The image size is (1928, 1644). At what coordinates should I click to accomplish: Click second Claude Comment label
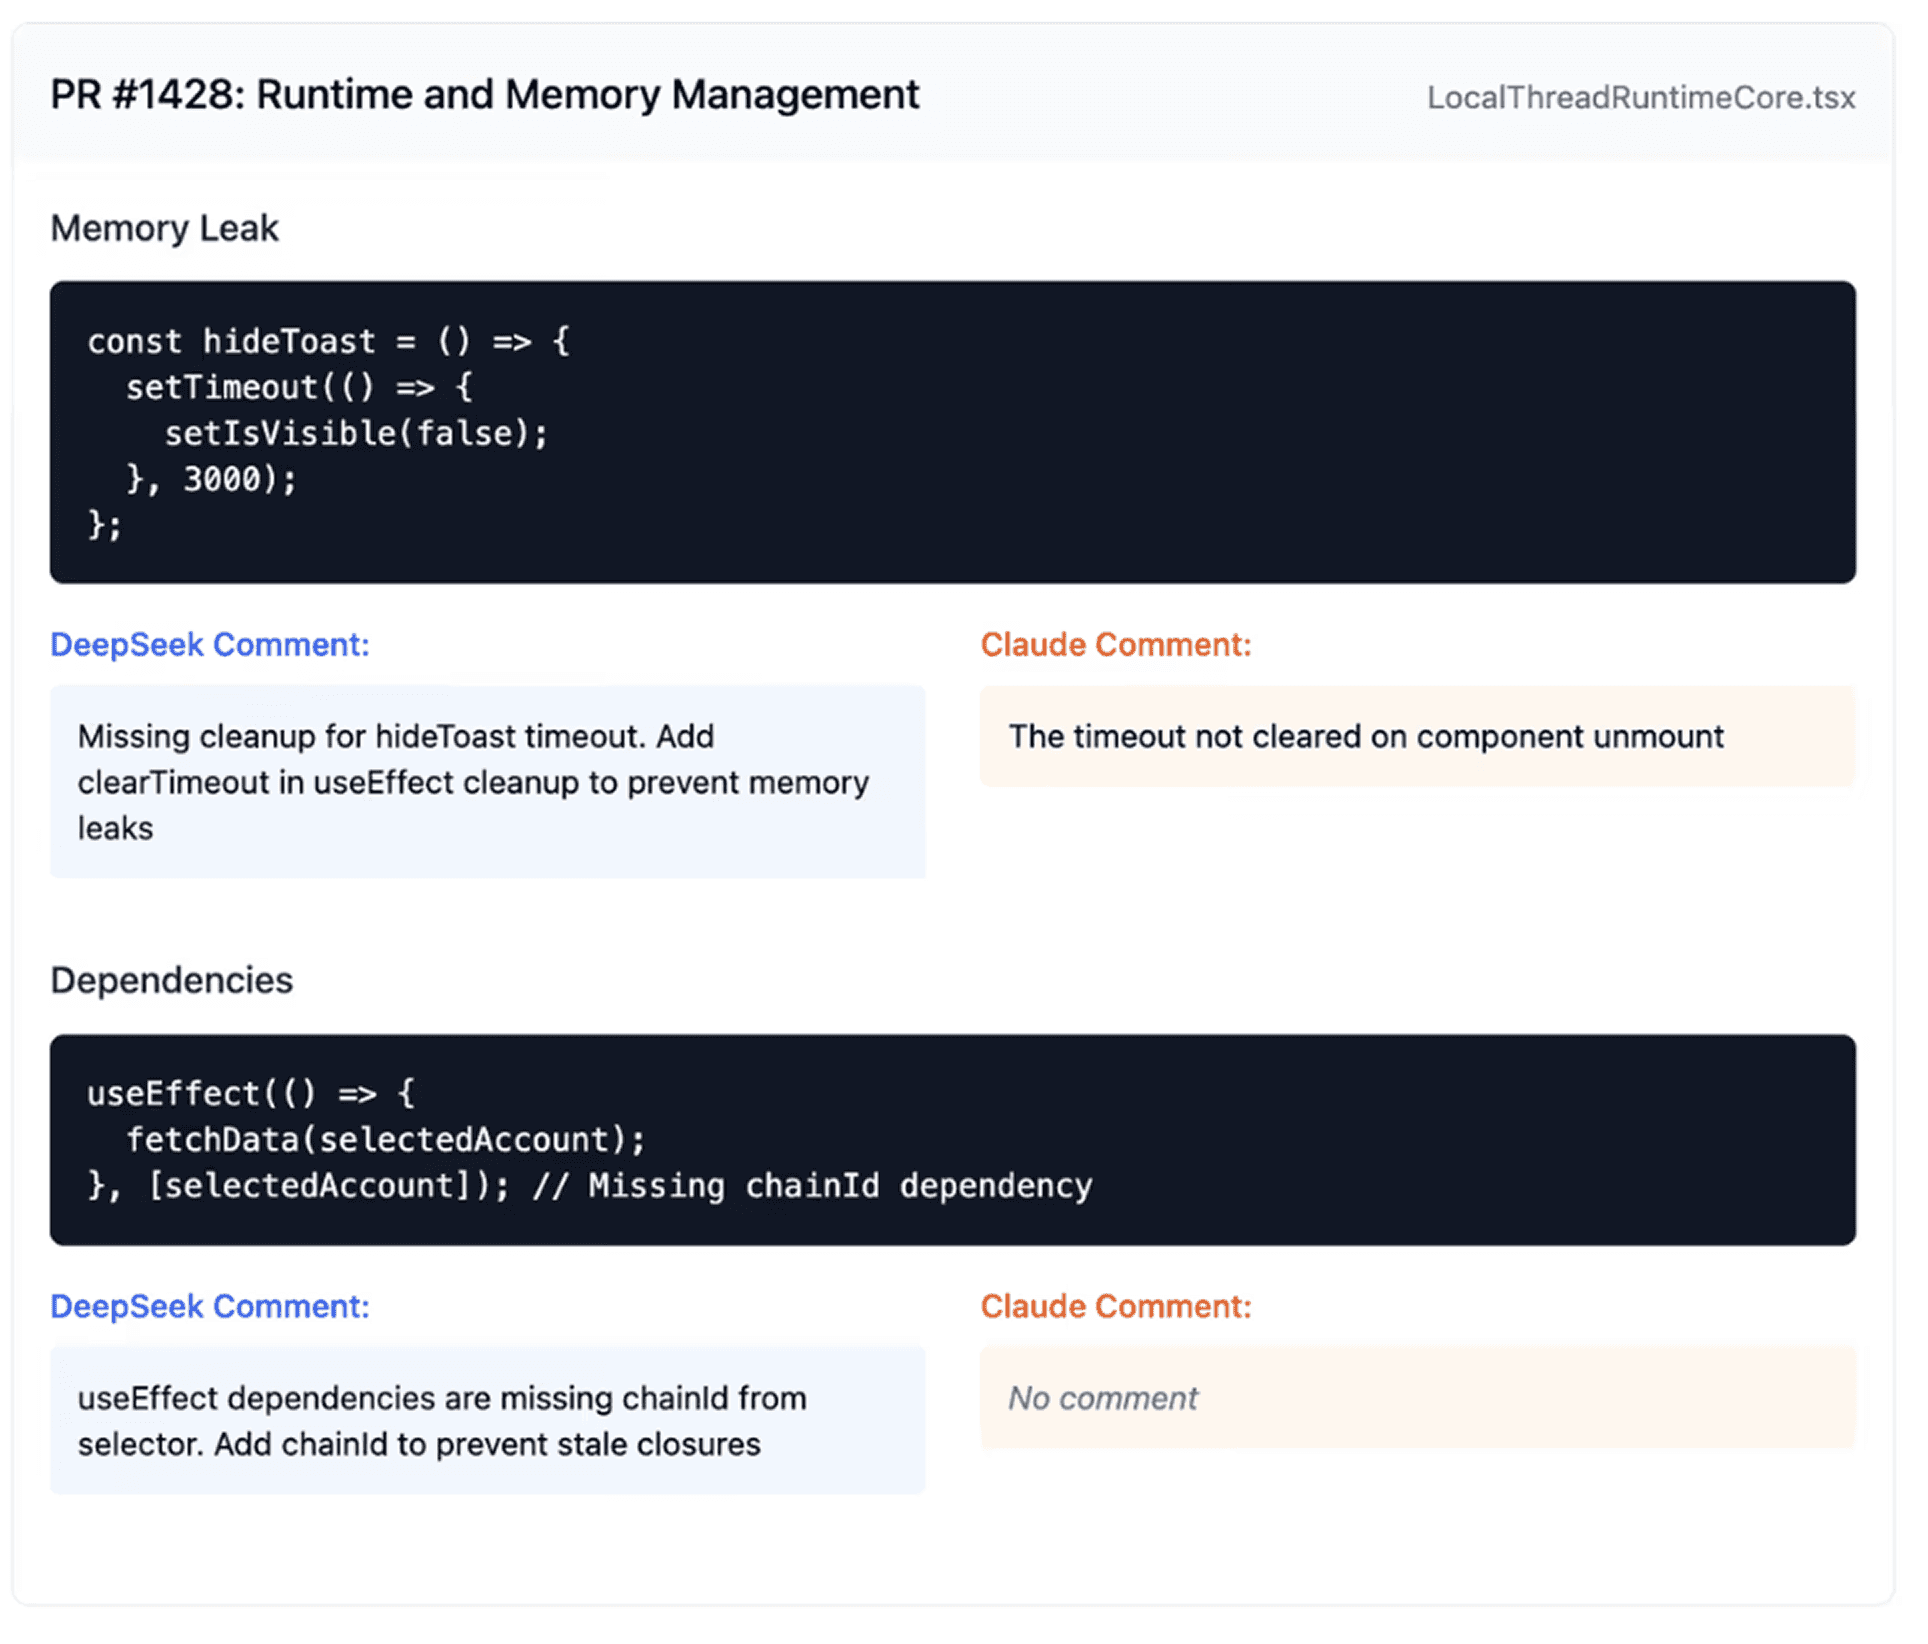coord(1115,1307)
